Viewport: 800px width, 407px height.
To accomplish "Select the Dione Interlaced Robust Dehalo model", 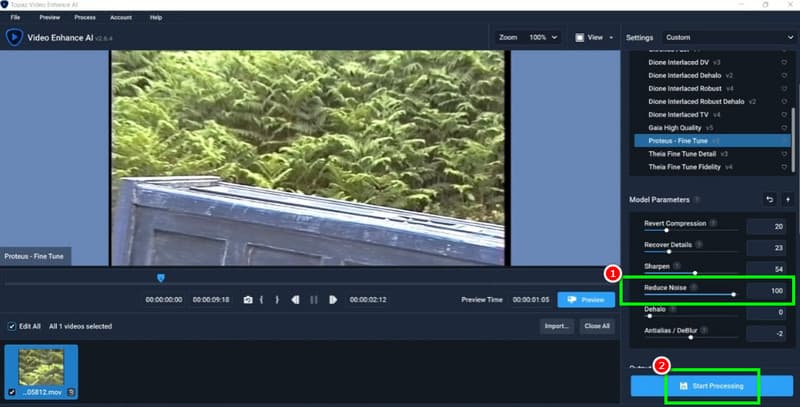I will [711, 101].
